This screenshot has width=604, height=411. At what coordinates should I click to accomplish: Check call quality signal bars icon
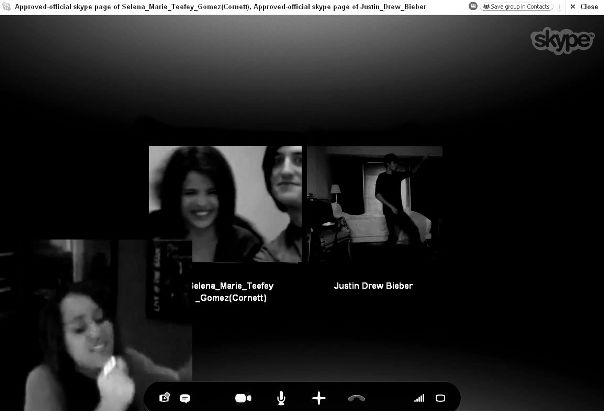(419, 398)
